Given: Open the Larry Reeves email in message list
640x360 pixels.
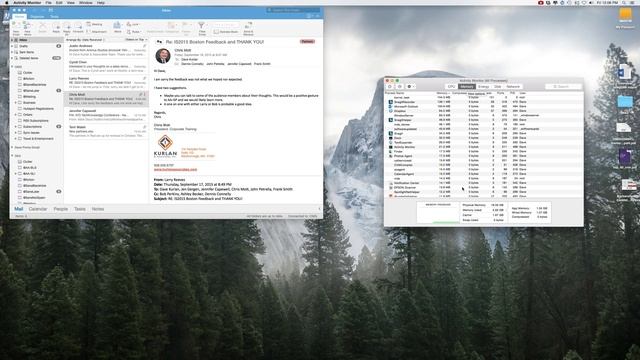Looking at the screenshot, I should (x=106, y=81).
